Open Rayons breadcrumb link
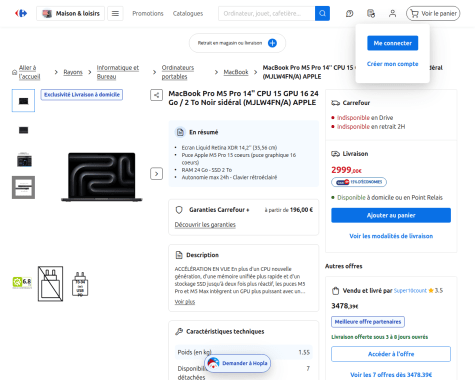Screen dimensions: 475x380 pos(73,72)
